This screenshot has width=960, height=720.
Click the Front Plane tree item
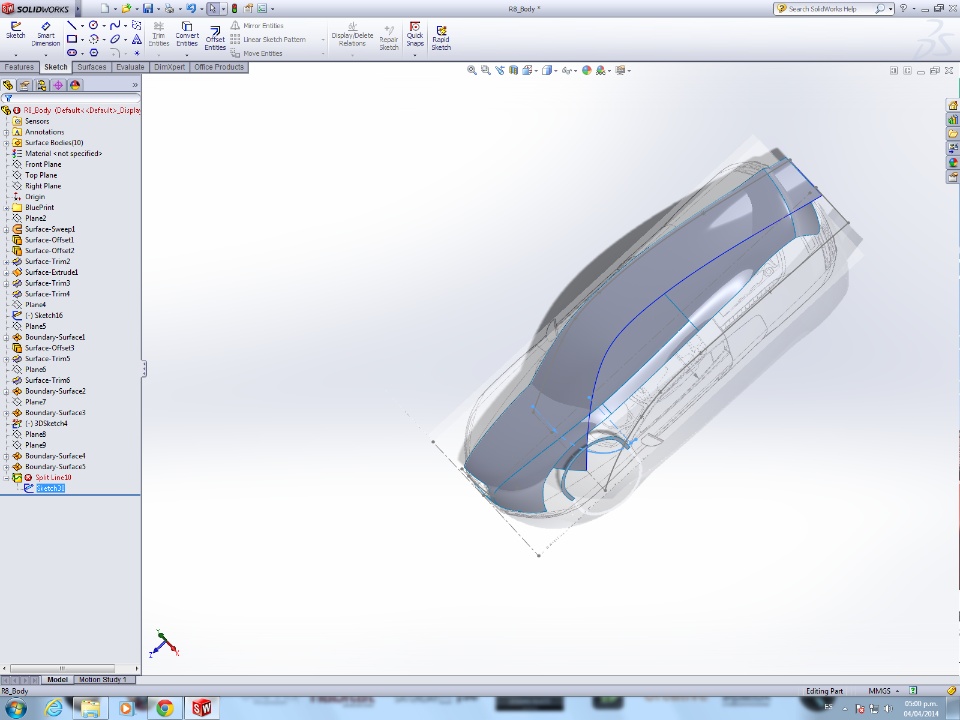[43, 164]
